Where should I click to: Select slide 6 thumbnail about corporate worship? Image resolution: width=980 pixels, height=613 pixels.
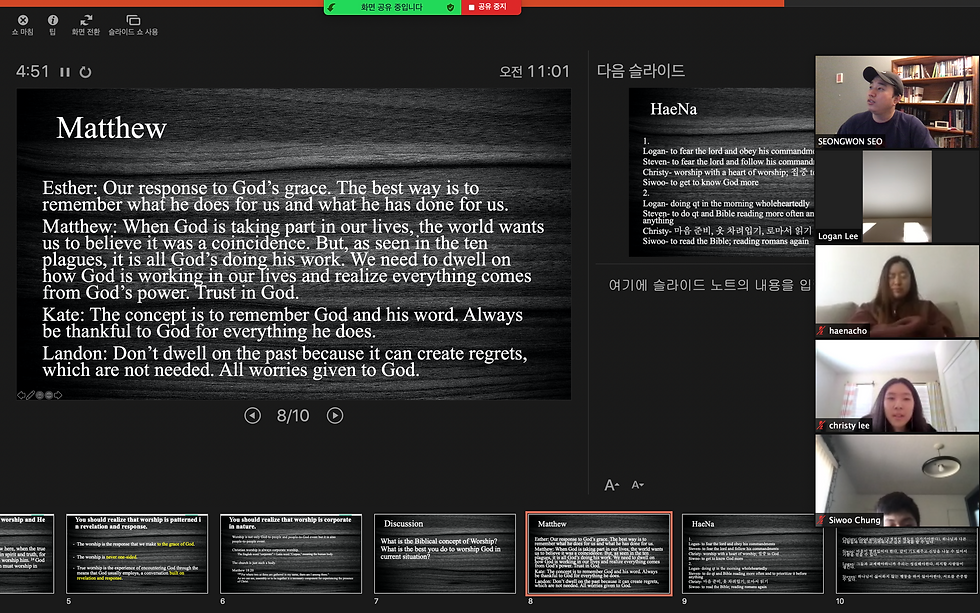click(x=291, y=554)
